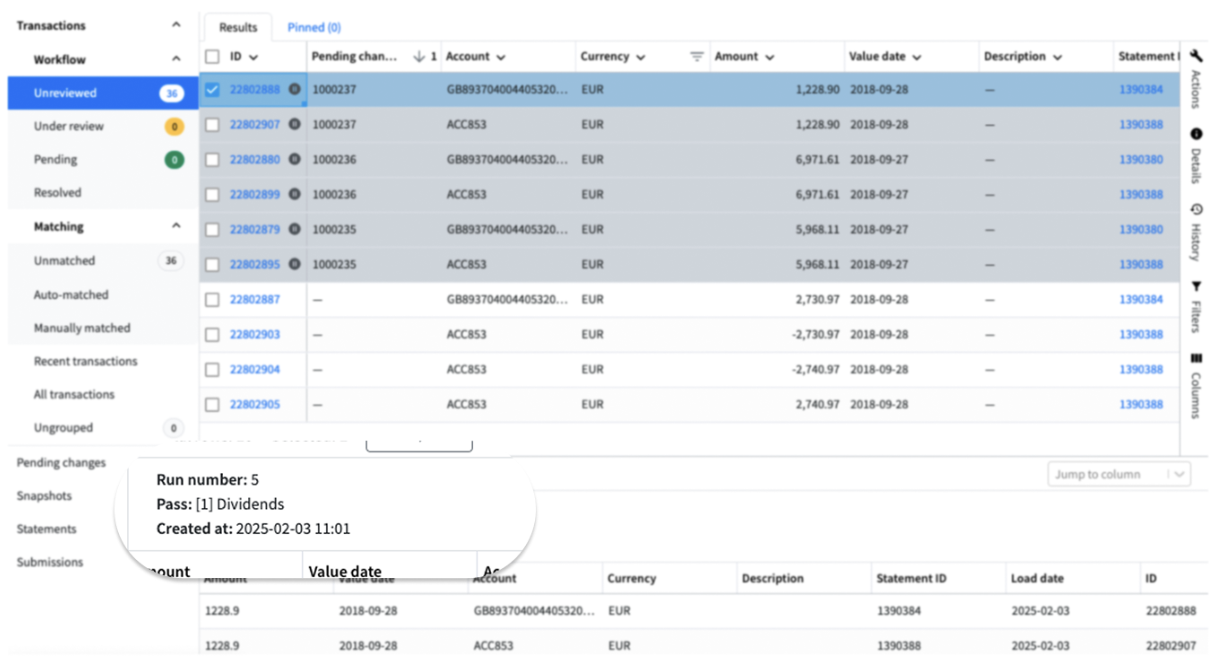Open transaction ID 22802888 link
The image size is (1214, 668).
click(255, 89)
